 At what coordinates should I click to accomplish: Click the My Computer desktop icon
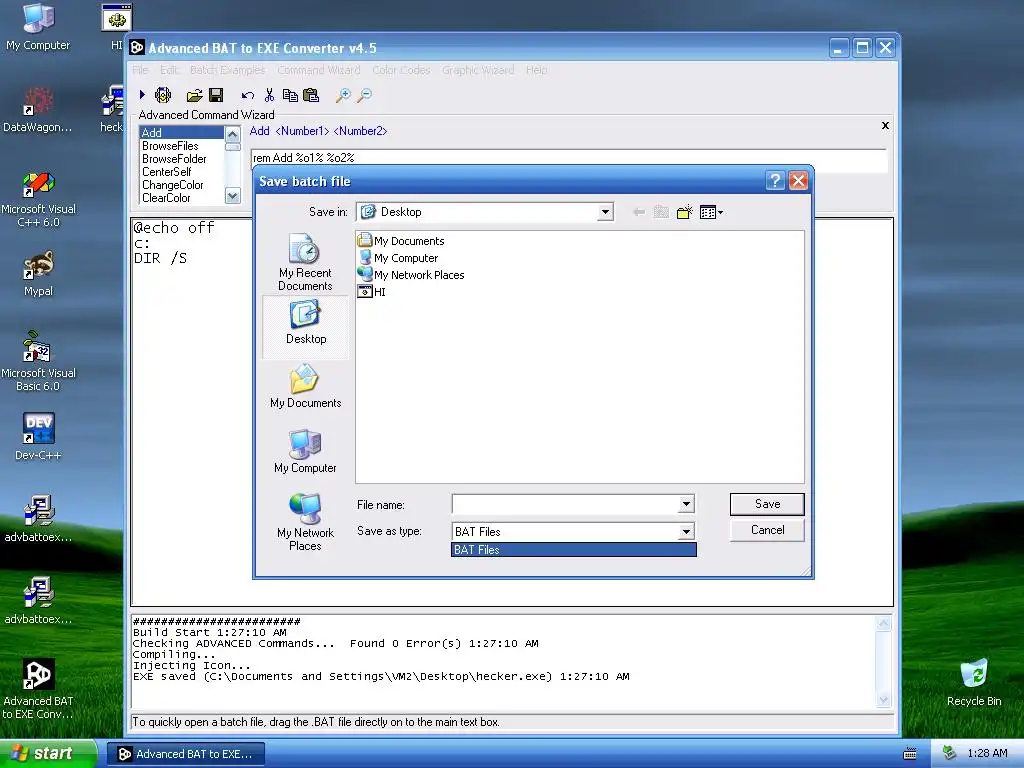click(38, 27)
